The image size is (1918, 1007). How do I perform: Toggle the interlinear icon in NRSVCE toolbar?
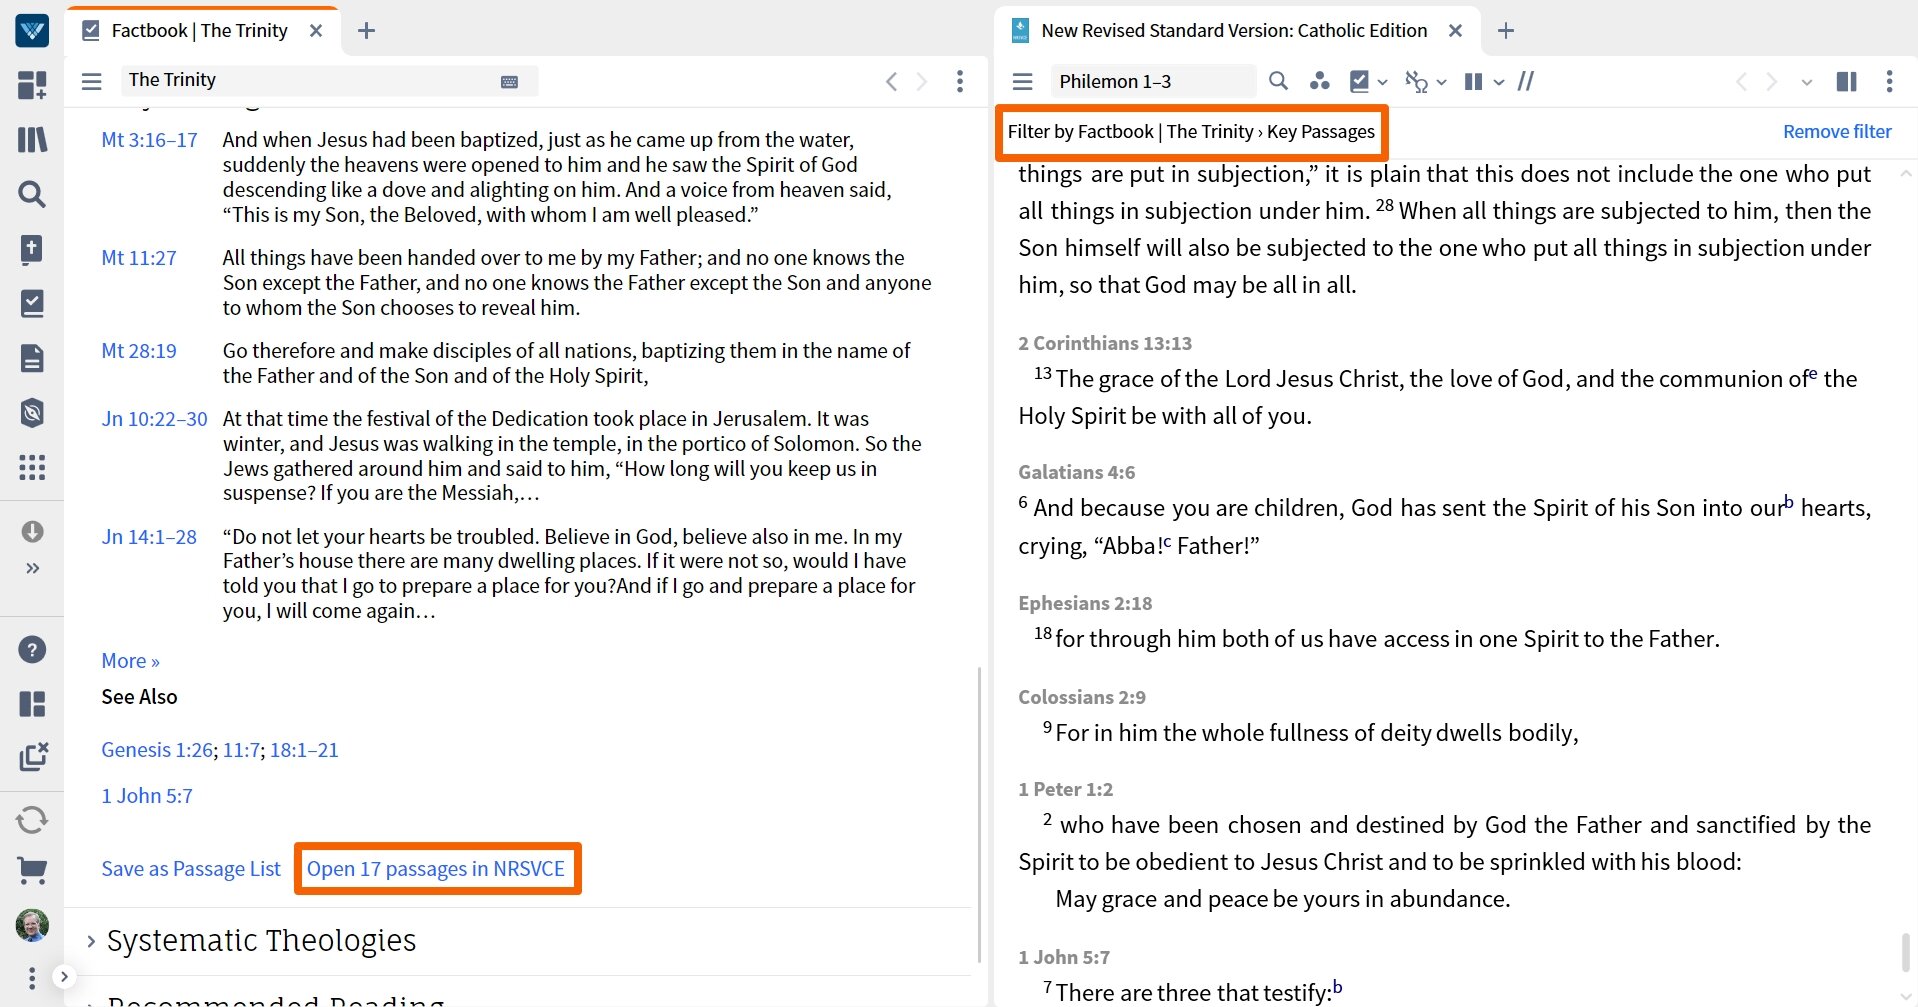(1416, 81)
